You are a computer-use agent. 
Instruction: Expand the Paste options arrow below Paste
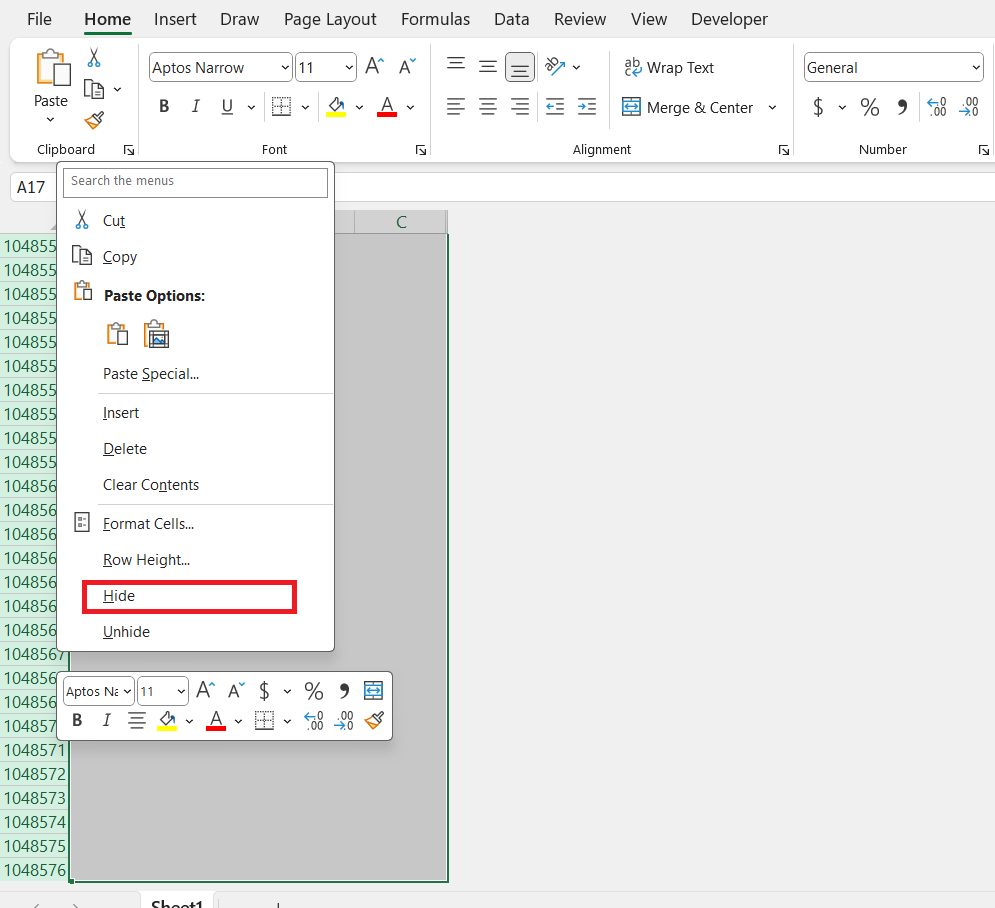pyautogui.click(x=51, y=120)
